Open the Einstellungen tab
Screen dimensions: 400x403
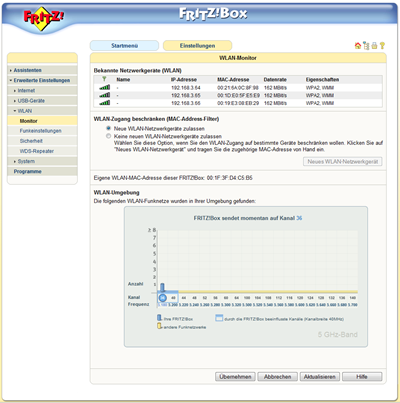click(x=197, y=46)
